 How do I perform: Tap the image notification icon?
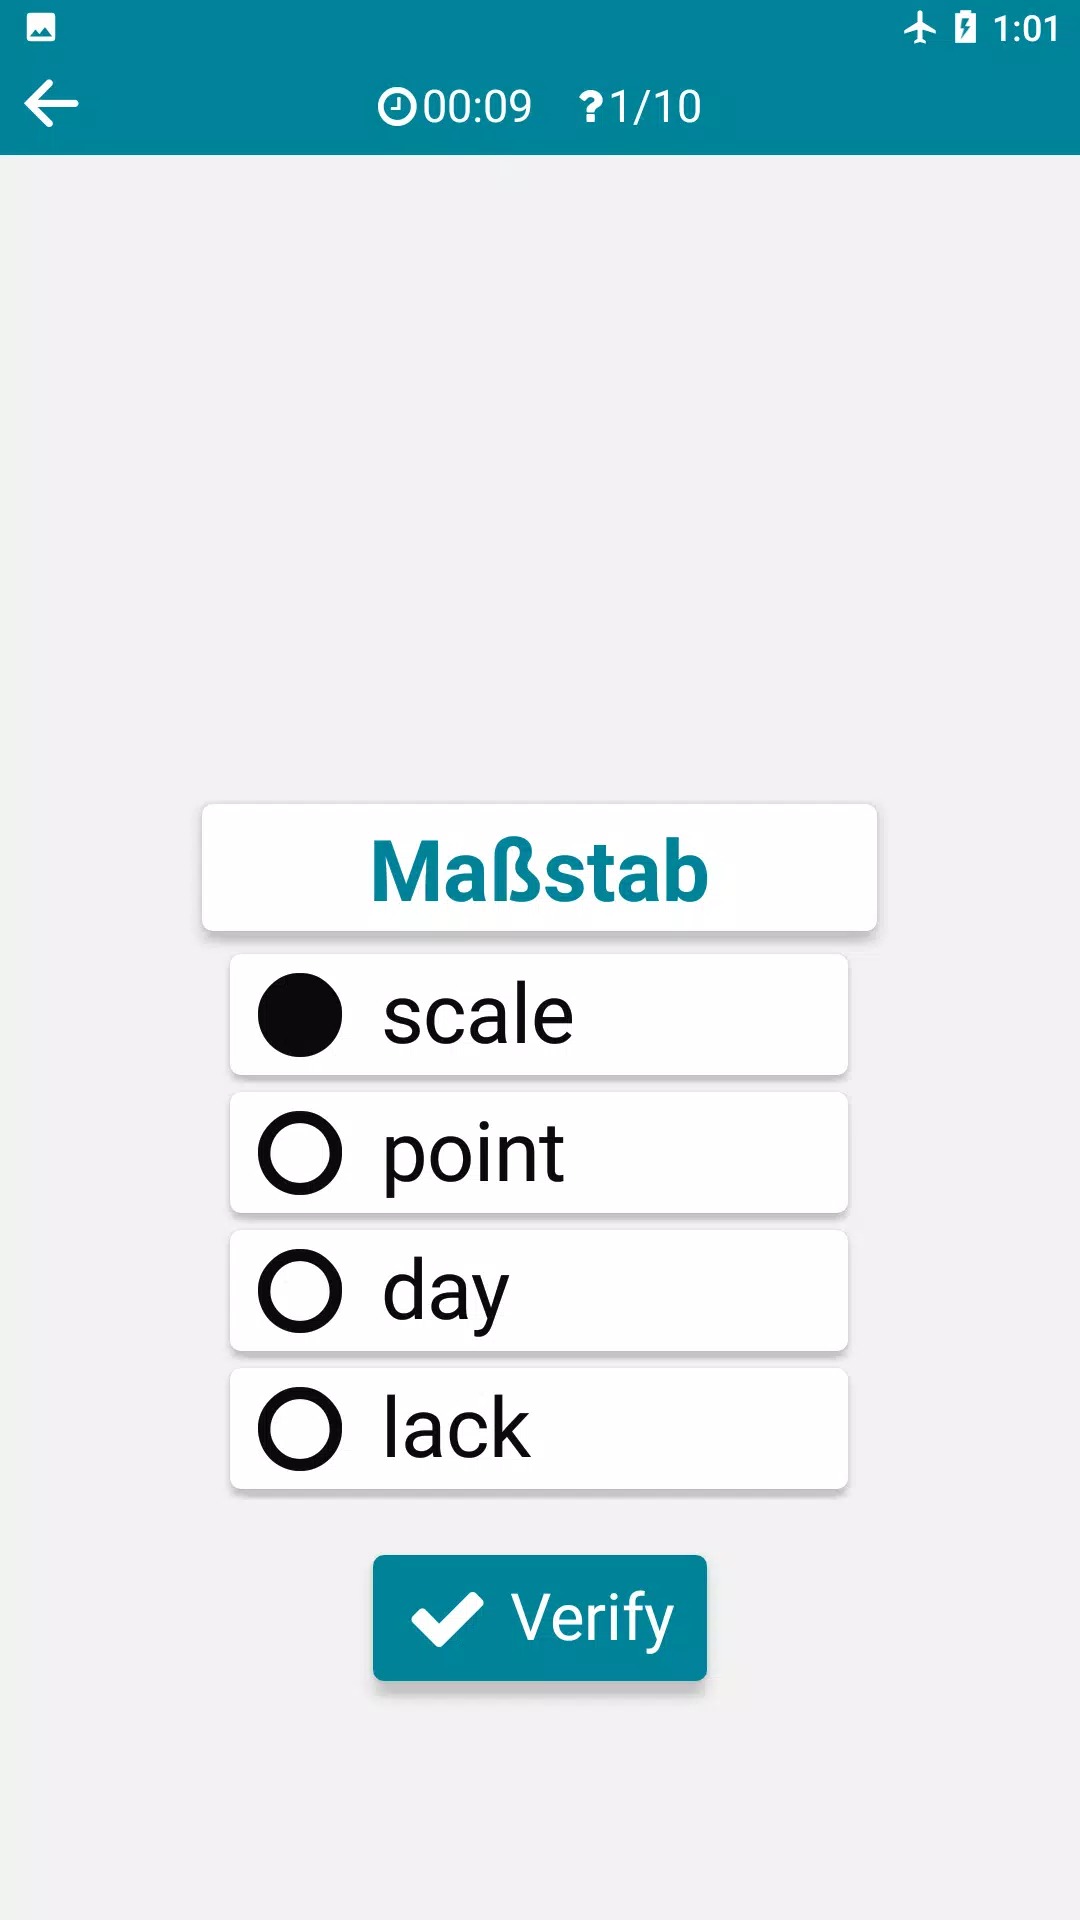tap(41, 28)
